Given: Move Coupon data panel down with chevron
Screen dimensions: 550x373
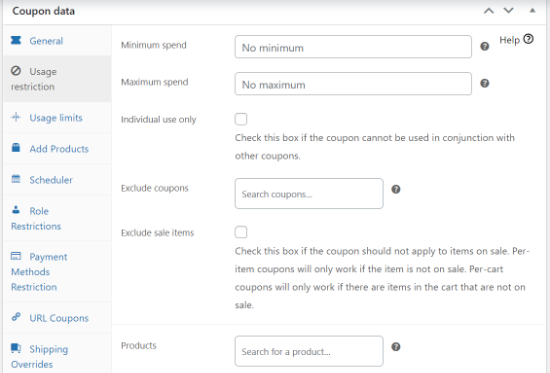Looking at the screenshot, I should point(508,11).
